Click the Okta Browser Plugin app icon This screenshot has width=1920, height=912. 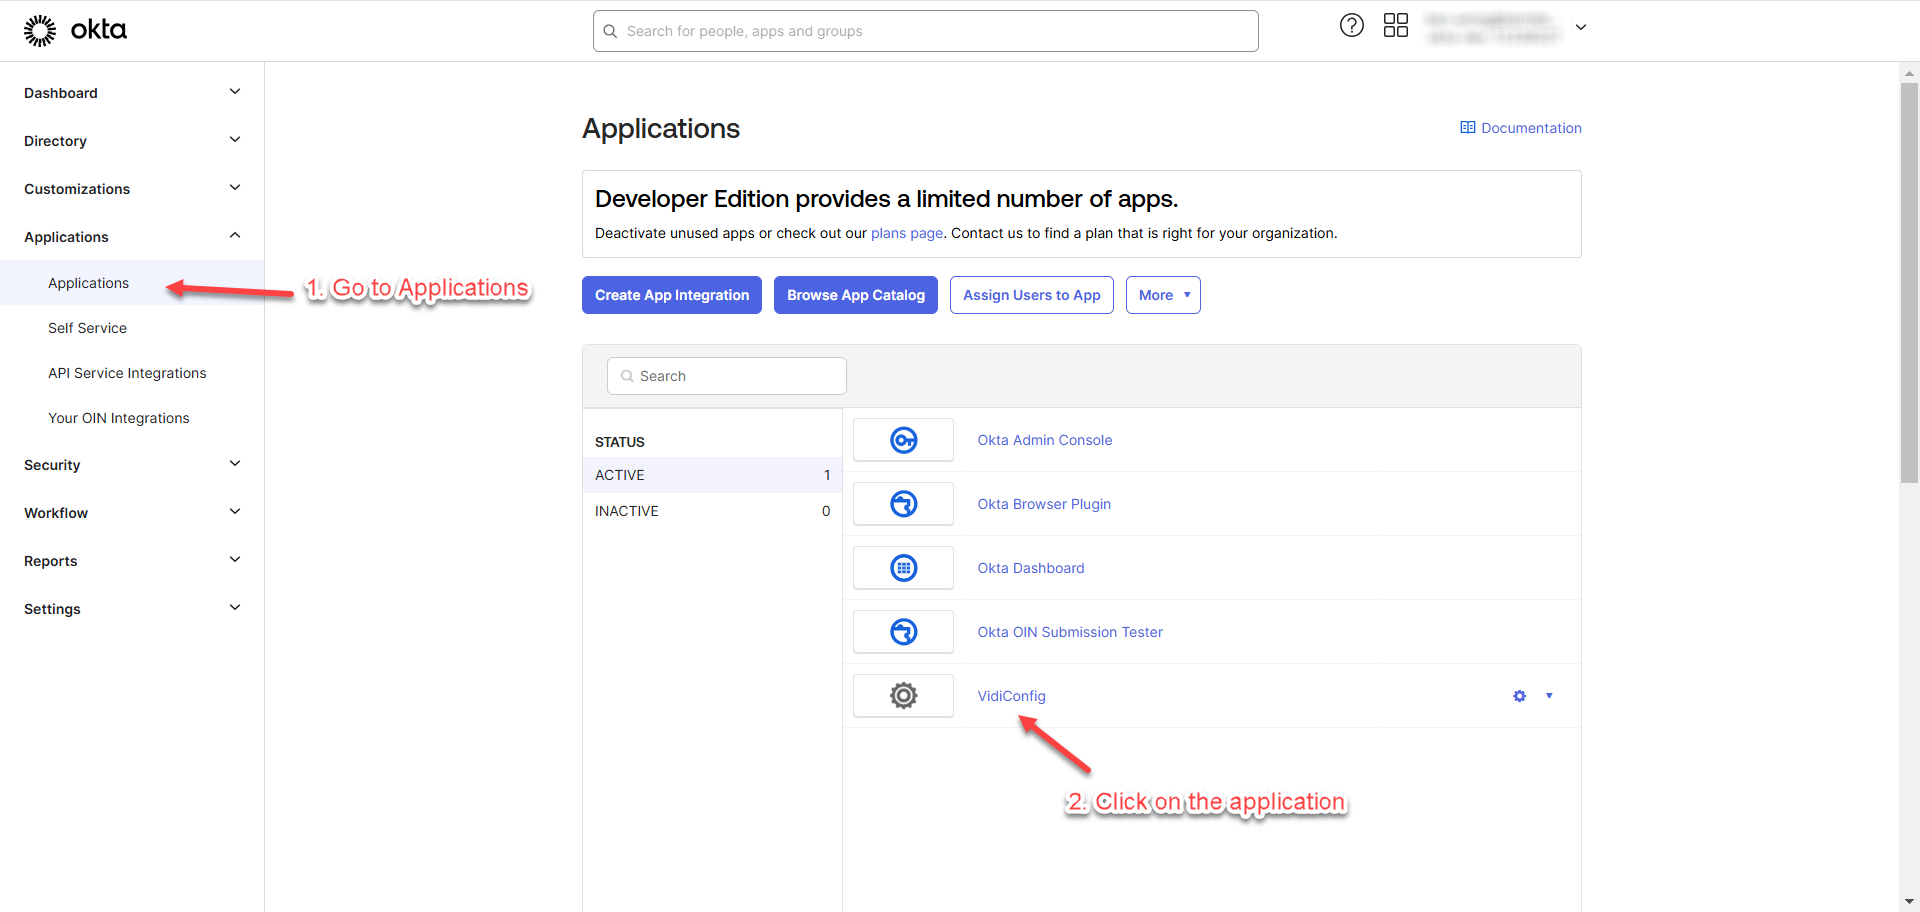[903, 504]
